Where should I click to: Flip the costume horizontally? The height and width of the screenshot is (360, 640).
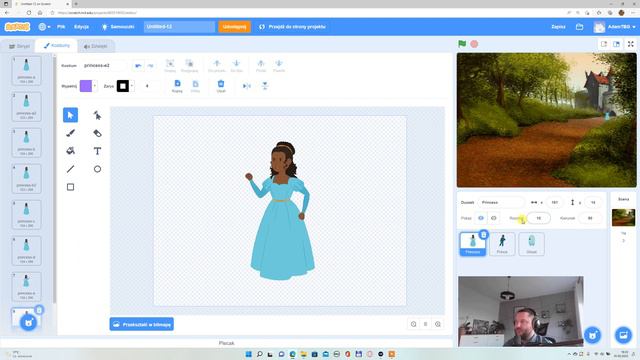[247, 86]
